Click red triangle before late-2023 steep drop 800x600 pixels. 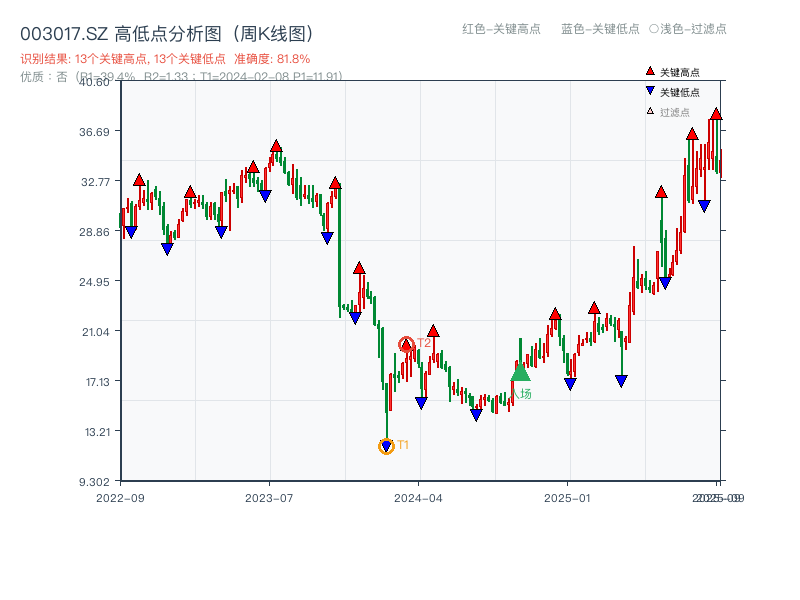coord(335,183)
